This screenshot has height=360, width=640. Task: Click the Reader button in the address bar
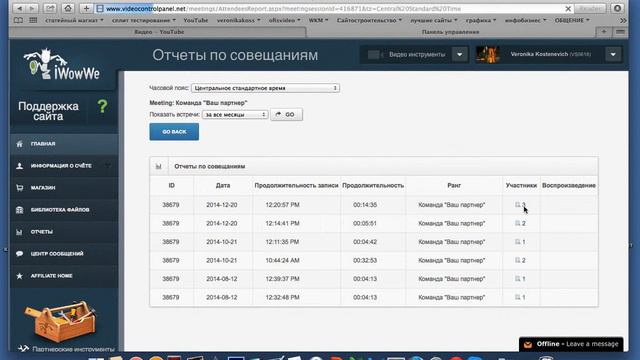590,9
